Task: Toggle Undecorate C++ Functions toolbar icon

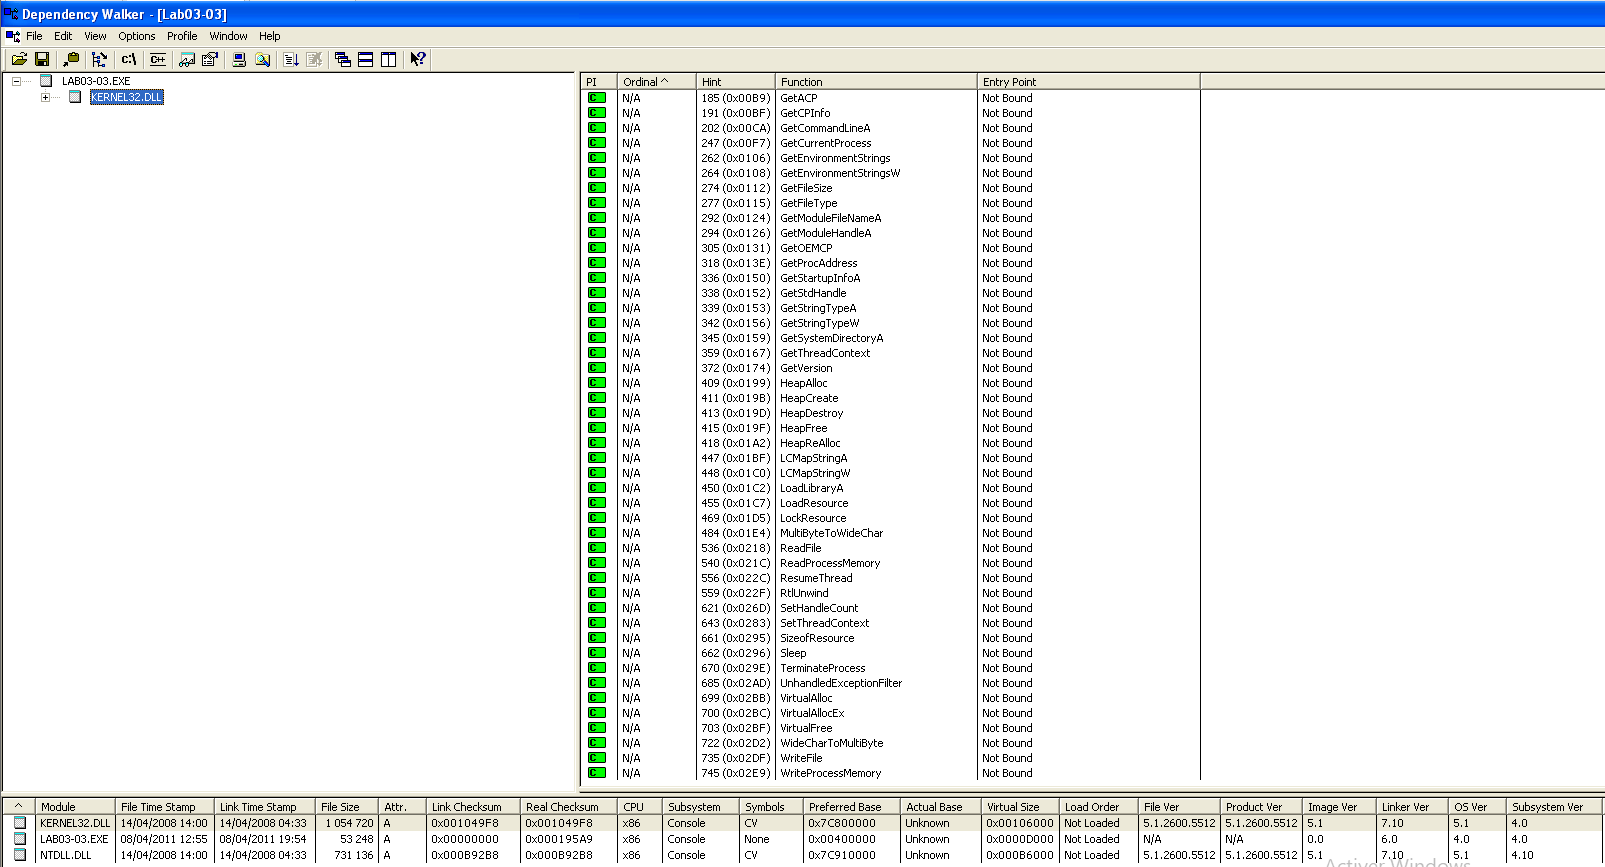Action: point(157,60)
